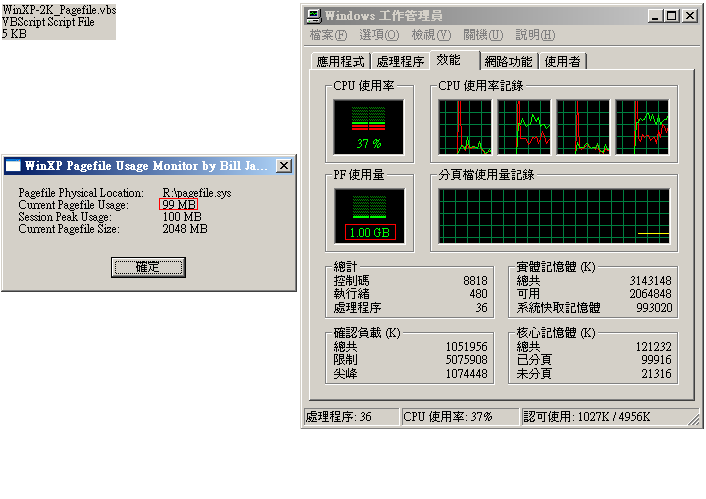This screenshot has width=706, height=499.
Task: Open the 檢視(V) menu
Action: [431, 35]
